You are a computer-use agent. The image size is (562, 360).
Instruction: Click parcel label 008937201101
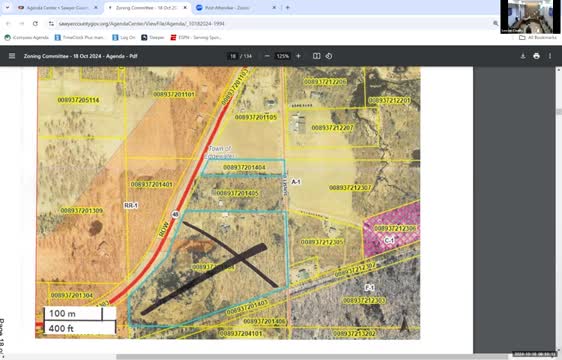174,94
